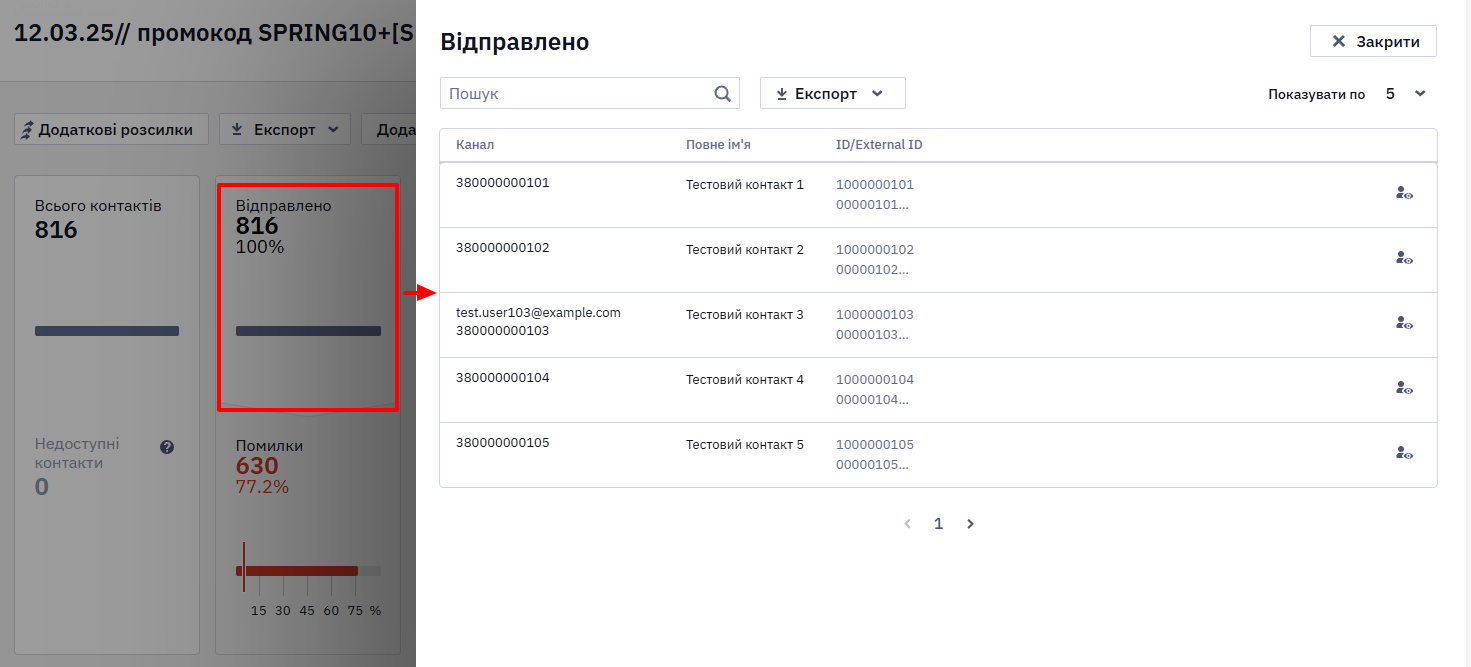1471x667 pixels.
Task: Click Повне ім'я column header
Action: 718,145
